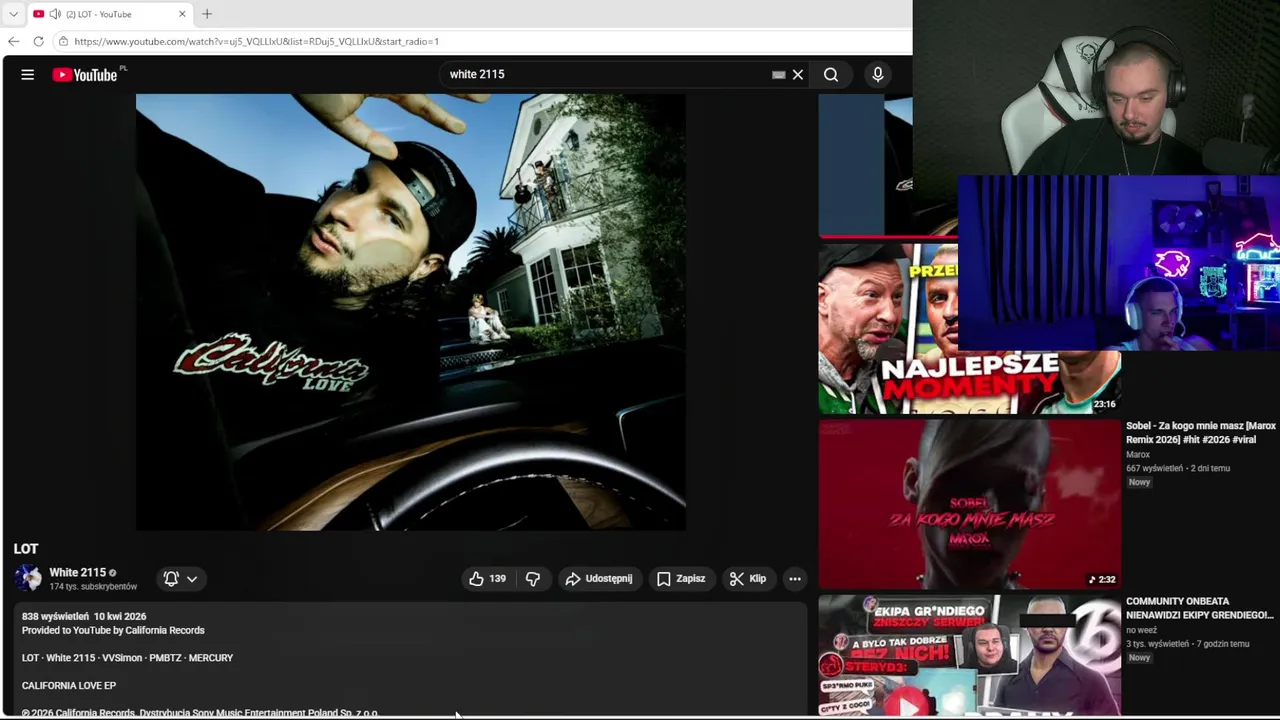Image resolution: width=1280 pixels, height=720 pixels.
Task: Open the YouTube hamburger guide menu
Action: point(27,75)
